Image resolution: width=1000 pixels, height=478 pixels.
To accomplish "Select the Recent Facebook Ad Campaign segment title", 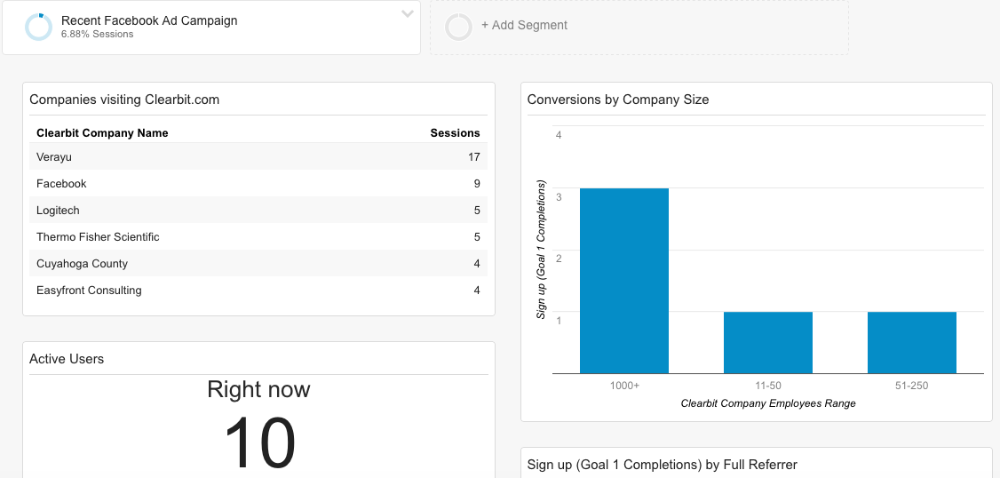I will pyautogui.click(x=149, y=20).
